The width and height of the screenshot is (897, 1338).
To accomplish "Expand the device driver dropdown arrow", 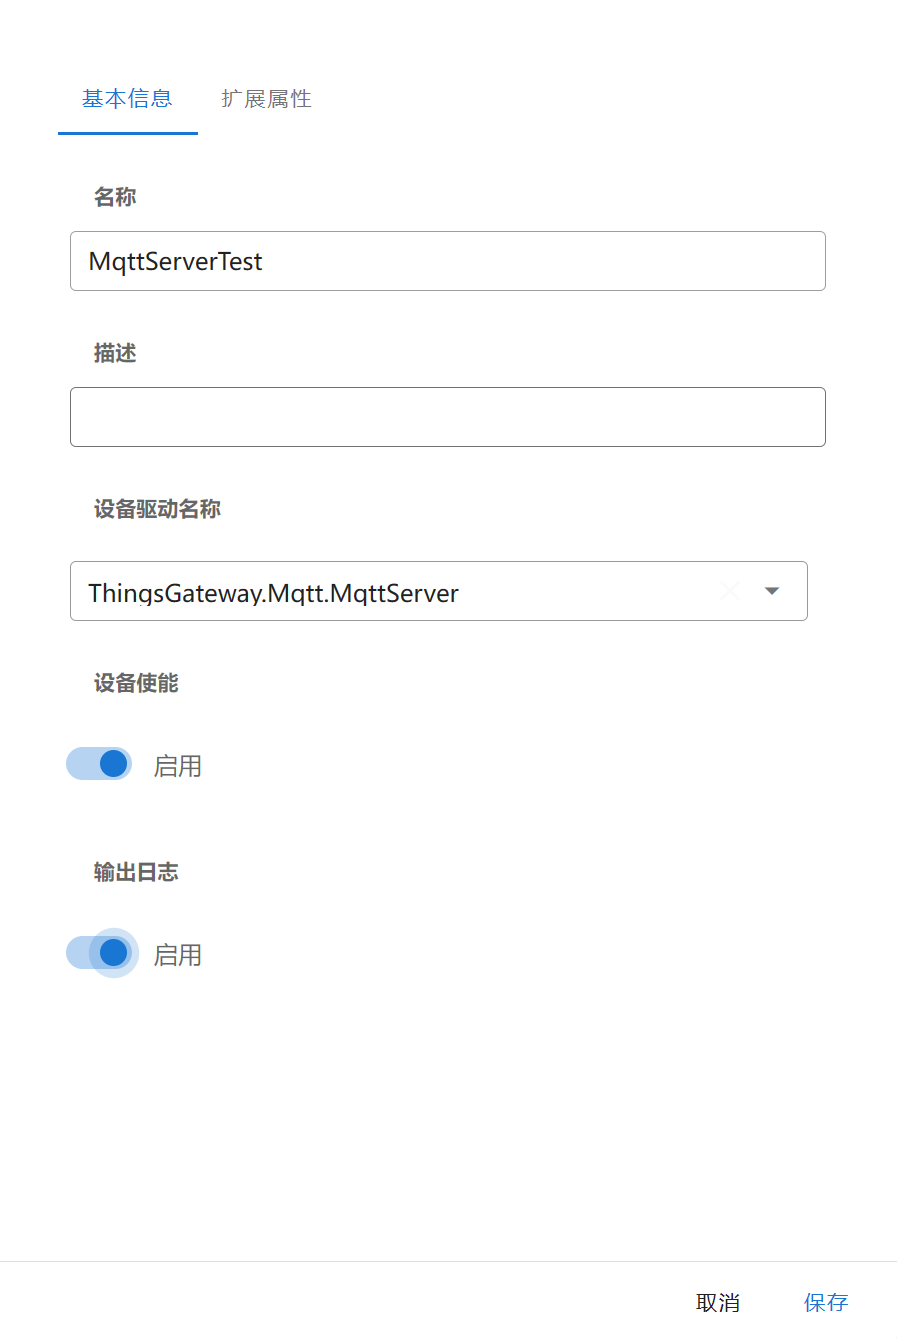I will pyautogui.click(x=771, y=591).
